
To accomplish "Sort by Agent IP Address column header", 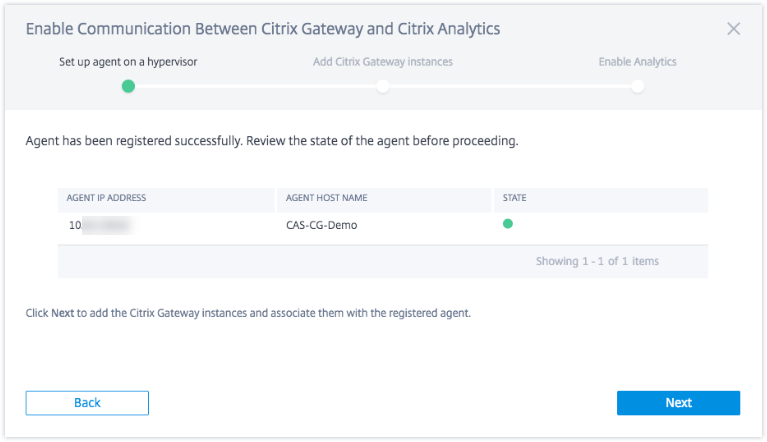I will [106, 198].
